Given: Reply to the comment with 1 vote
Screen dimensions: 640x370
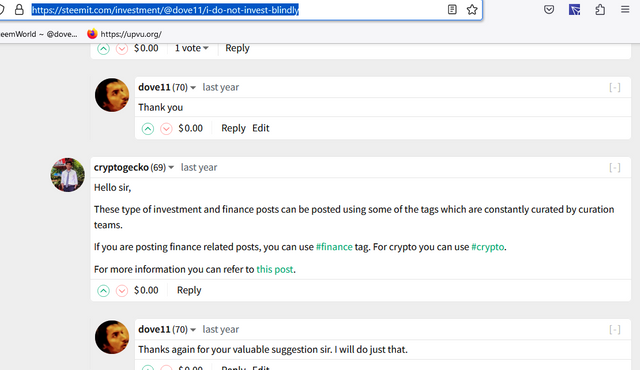Looking at the screenshot, I should pyautogui.click(x=237, y=48).
